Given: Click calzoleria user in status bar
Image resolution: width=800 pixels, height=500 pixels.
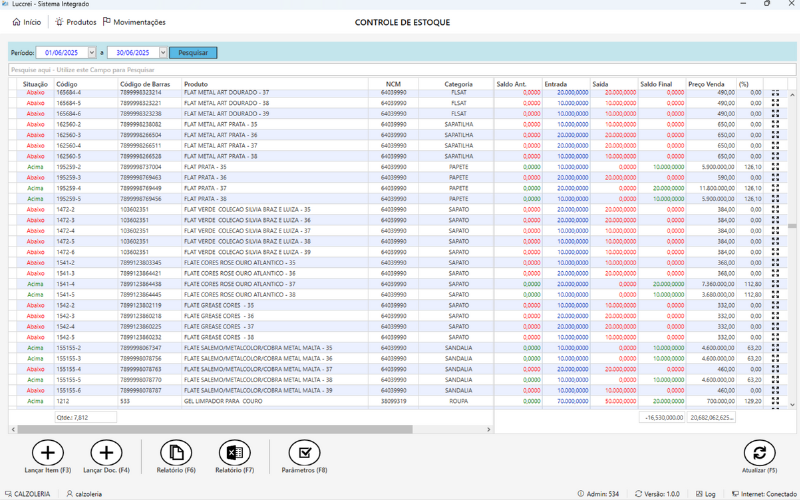Looking at the screenshot, I should click(x=84, y=494).
